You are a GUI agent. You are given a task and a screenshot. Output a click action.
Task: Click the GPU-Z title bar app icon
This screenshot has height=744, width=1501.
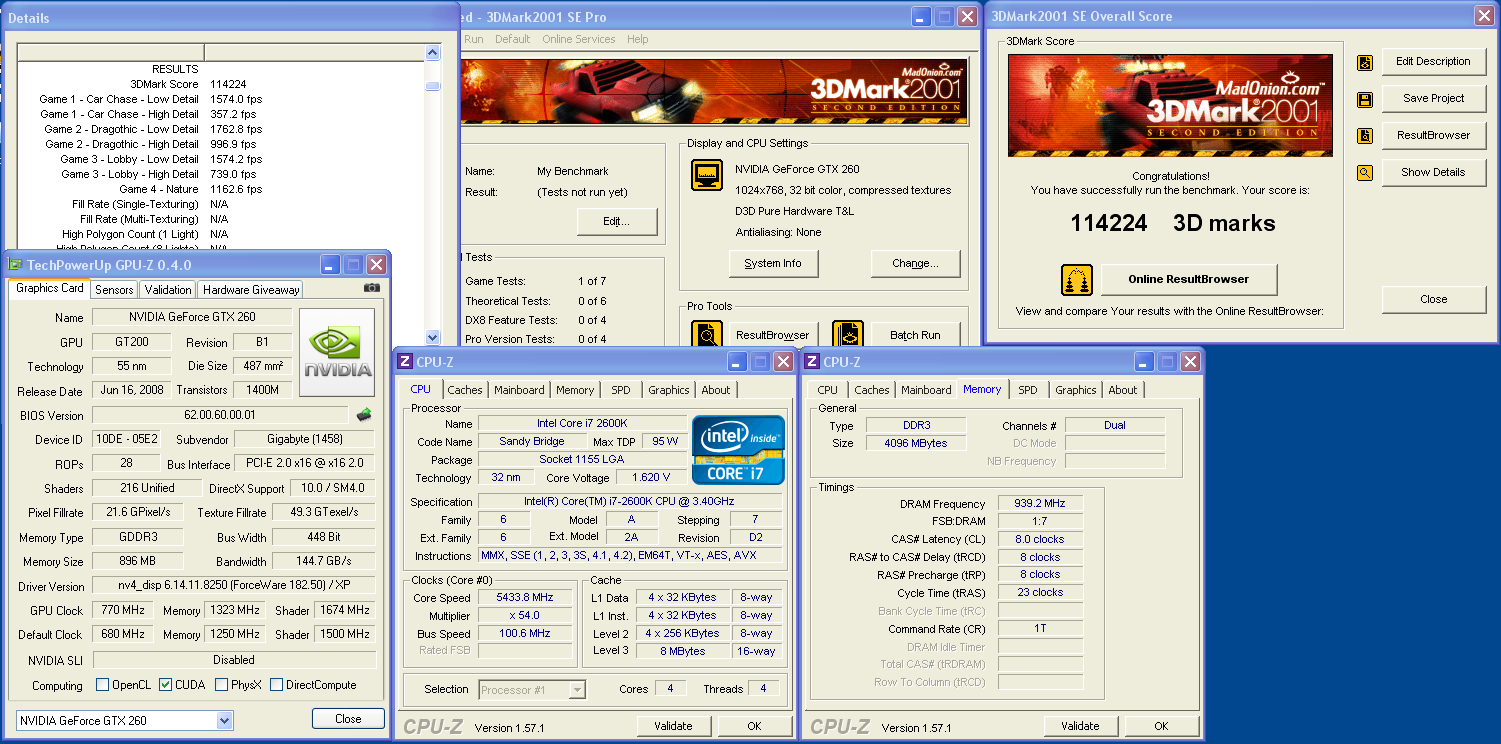coord(16,265)
